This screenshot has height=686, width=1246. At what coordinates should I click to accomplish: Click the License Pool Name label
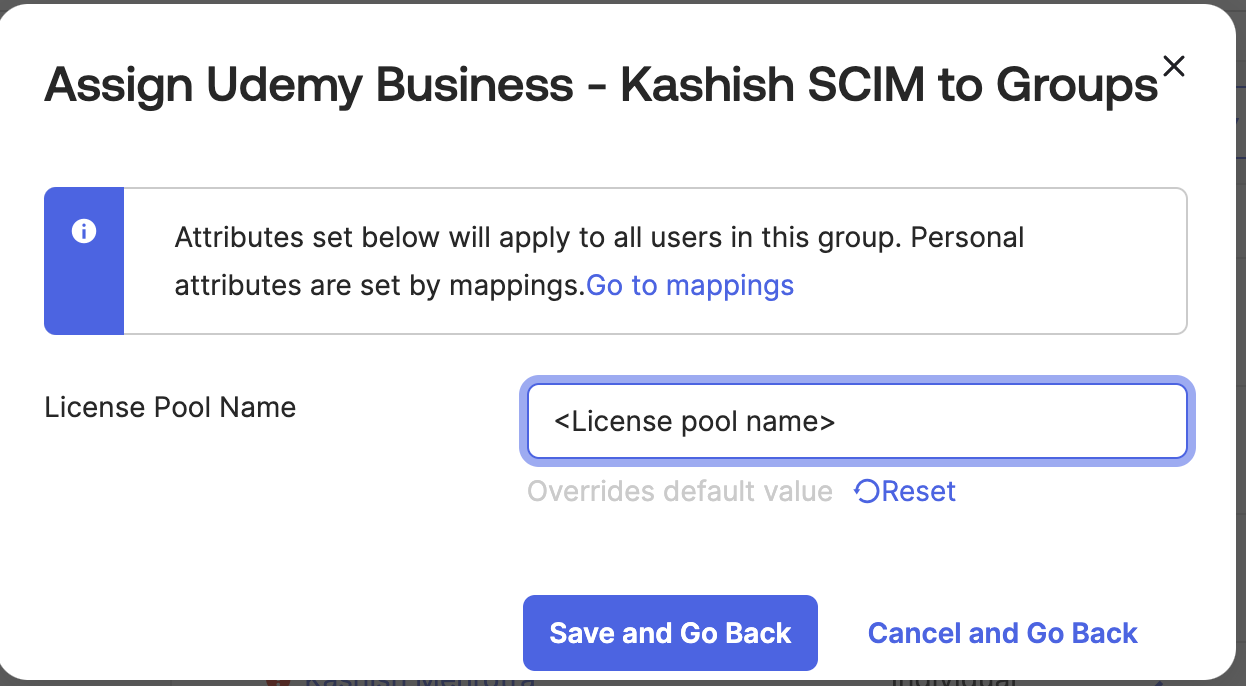pyautogui.click(x=171, y=408)
